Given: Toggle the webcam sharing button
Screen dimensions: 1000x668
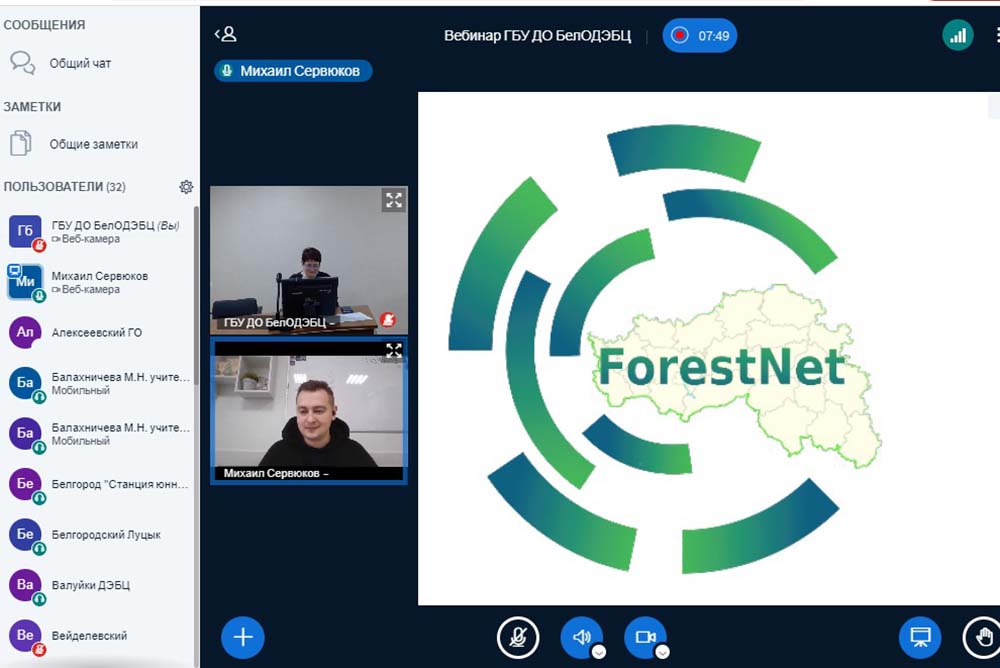Looking at the screenshot, I should (x=645, y=637).
